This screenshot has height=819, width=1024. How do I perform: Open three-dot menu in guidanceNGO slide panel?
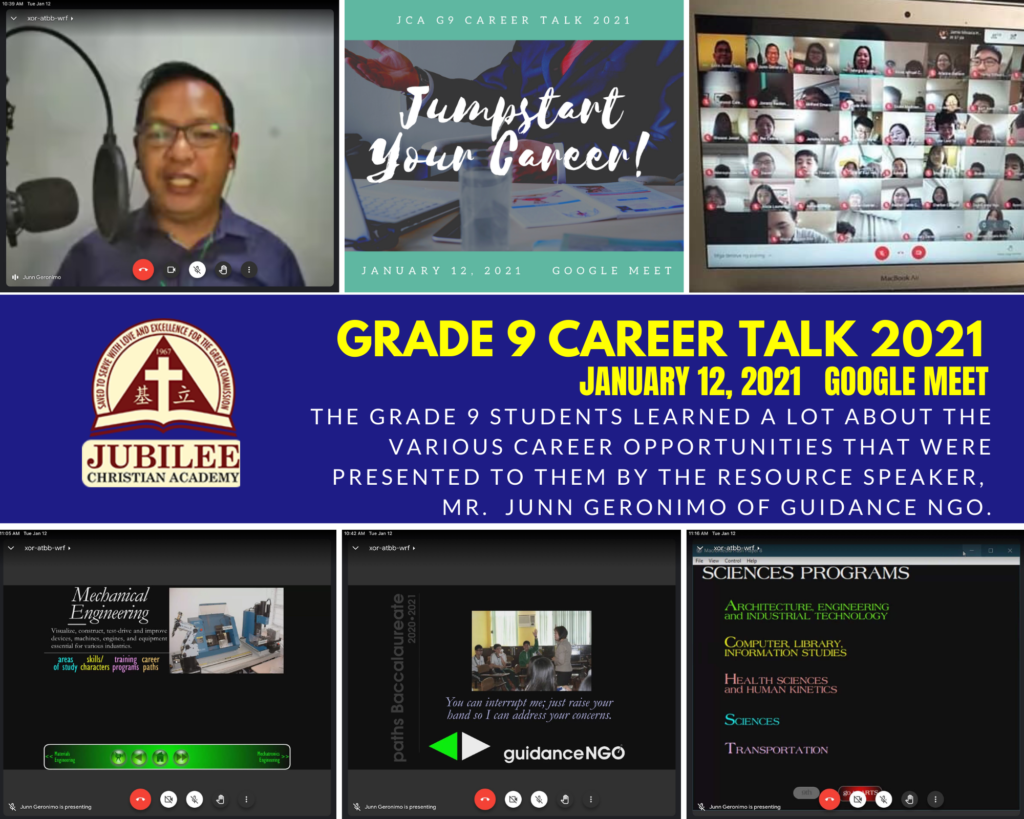point(590,799)
